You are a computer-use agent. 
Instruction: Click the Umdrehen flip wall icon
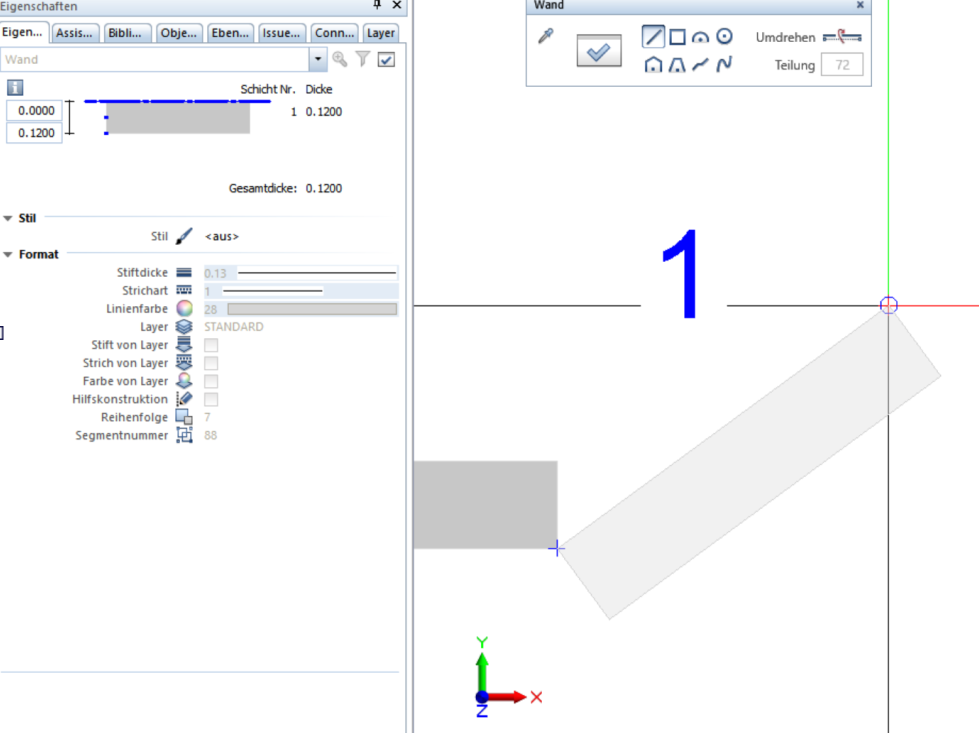841,37
